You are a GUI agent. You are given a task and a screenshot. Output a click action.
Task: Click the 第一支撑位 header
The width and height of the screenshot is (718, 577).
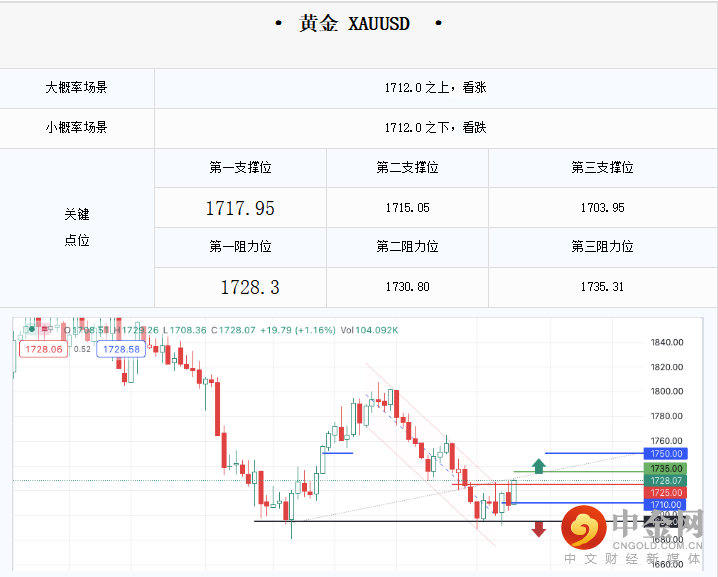240,168
